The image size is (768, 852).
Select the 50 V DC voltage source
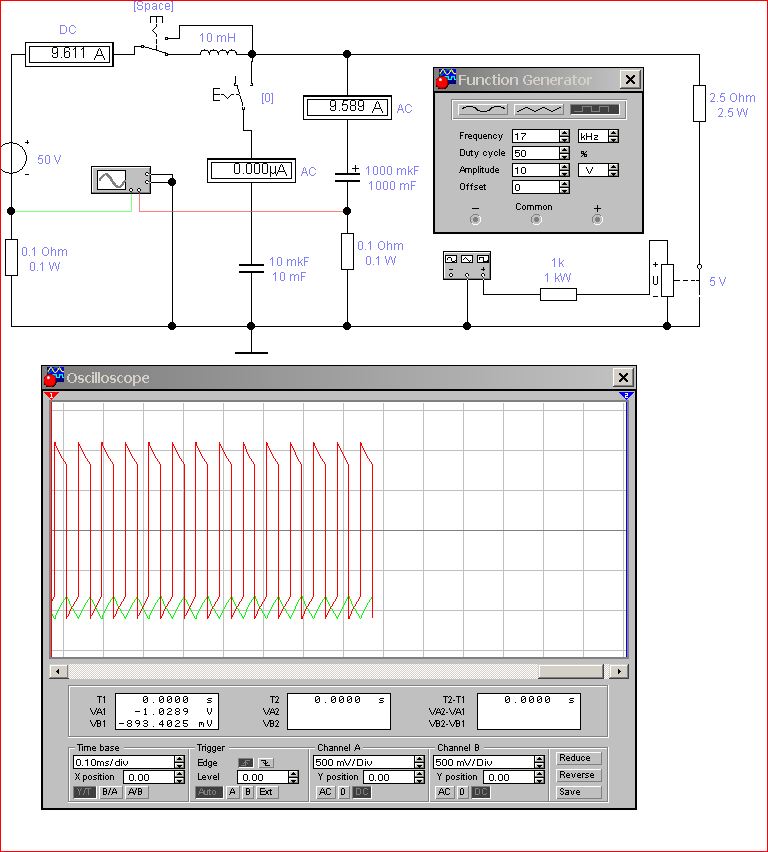[x=12, y=158]
